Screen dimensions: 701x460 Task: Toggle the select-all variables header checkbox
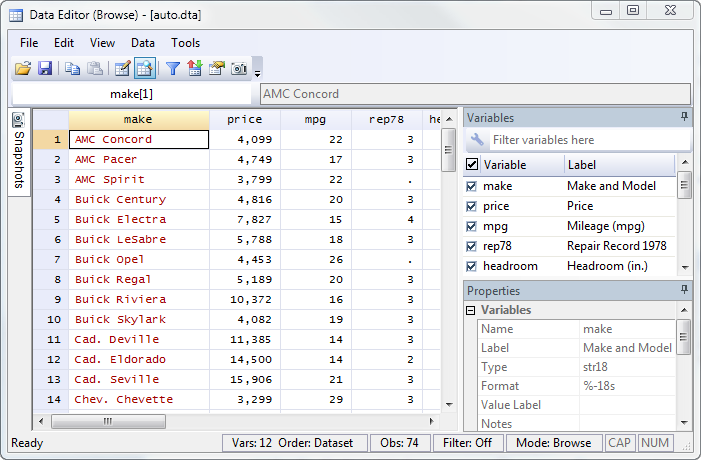pos(473,164)
